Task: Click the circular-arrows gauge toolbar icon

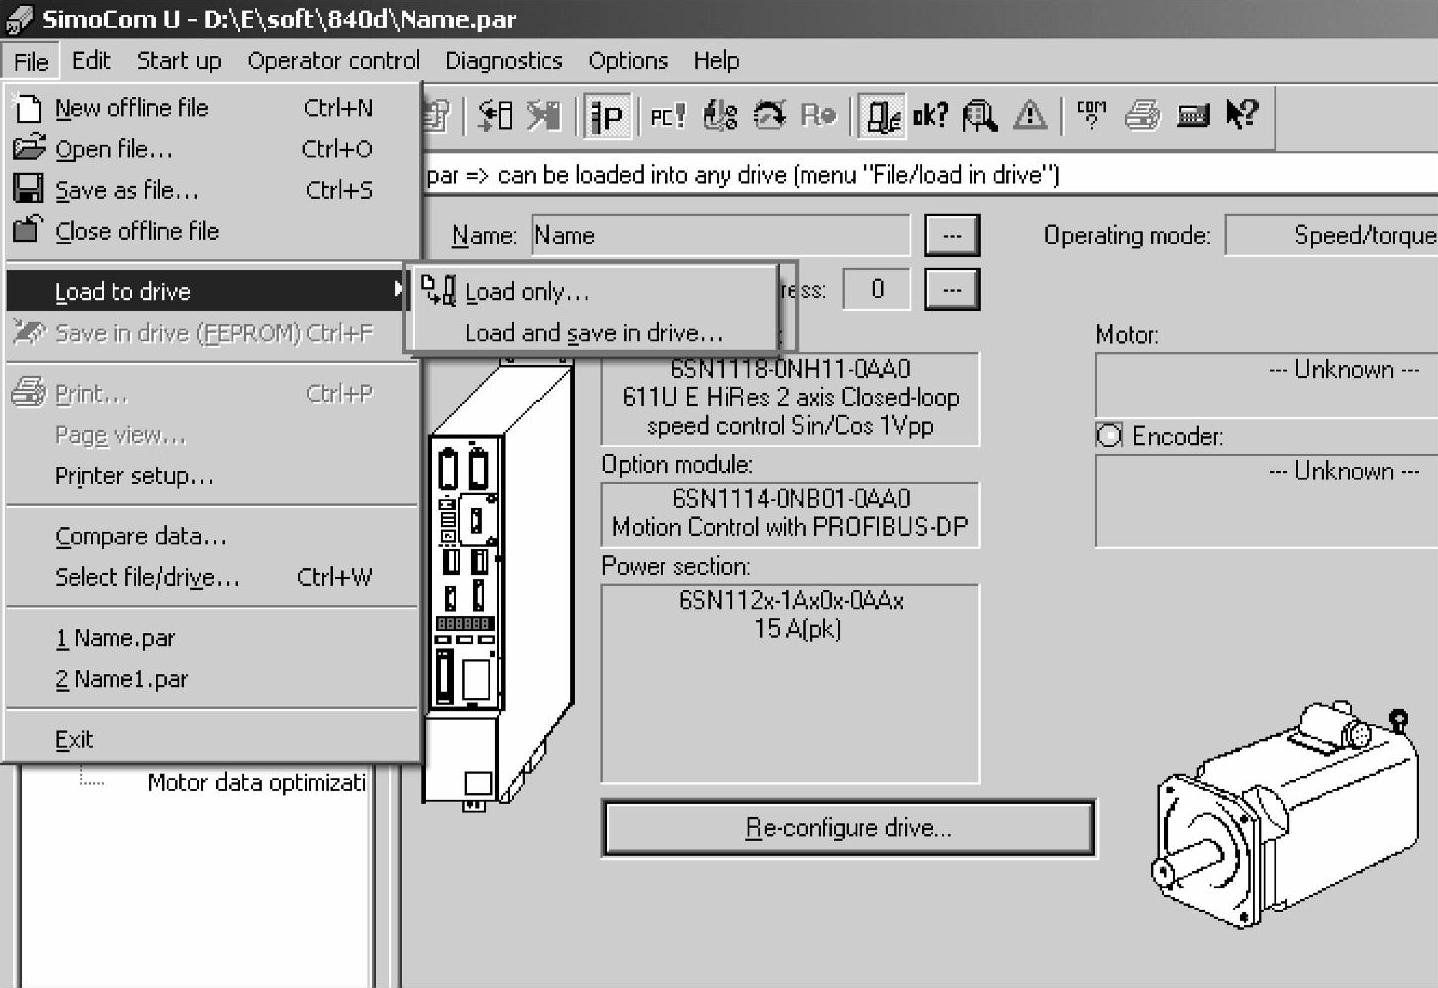Action: 769,116
